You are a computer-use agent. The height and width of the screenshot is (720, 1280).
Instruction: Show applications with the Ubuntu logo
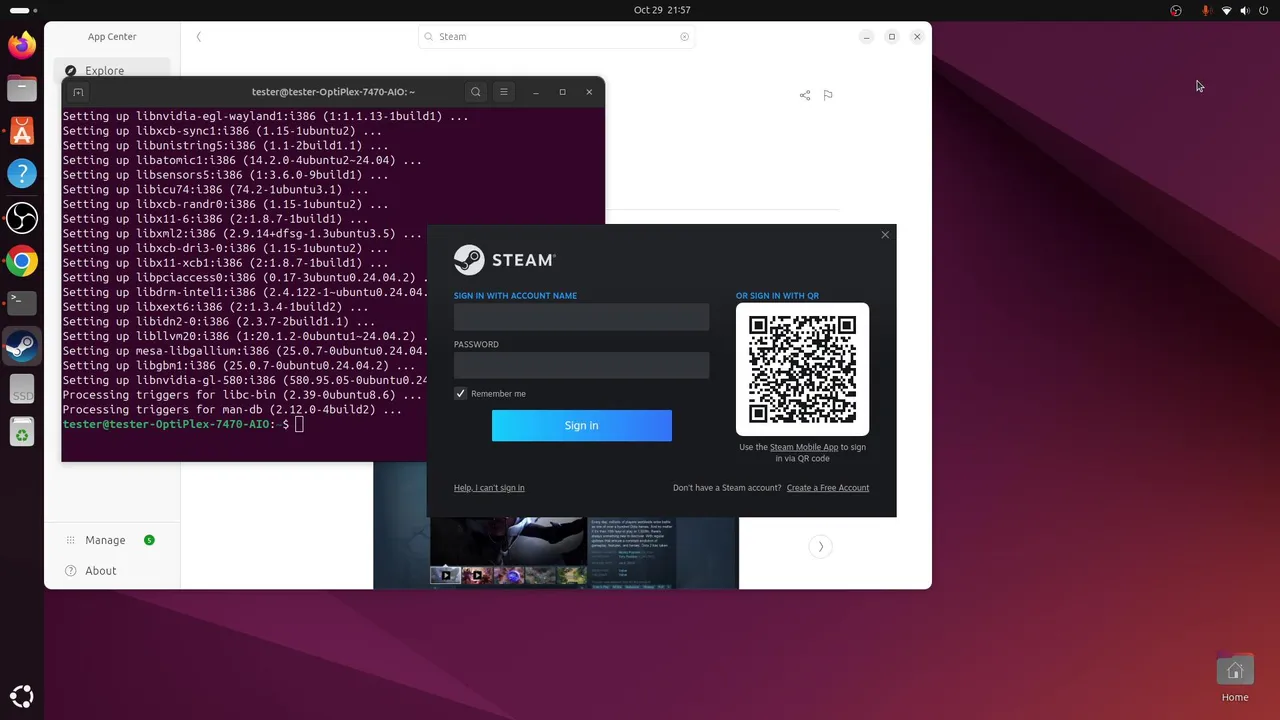pos(22,697)
